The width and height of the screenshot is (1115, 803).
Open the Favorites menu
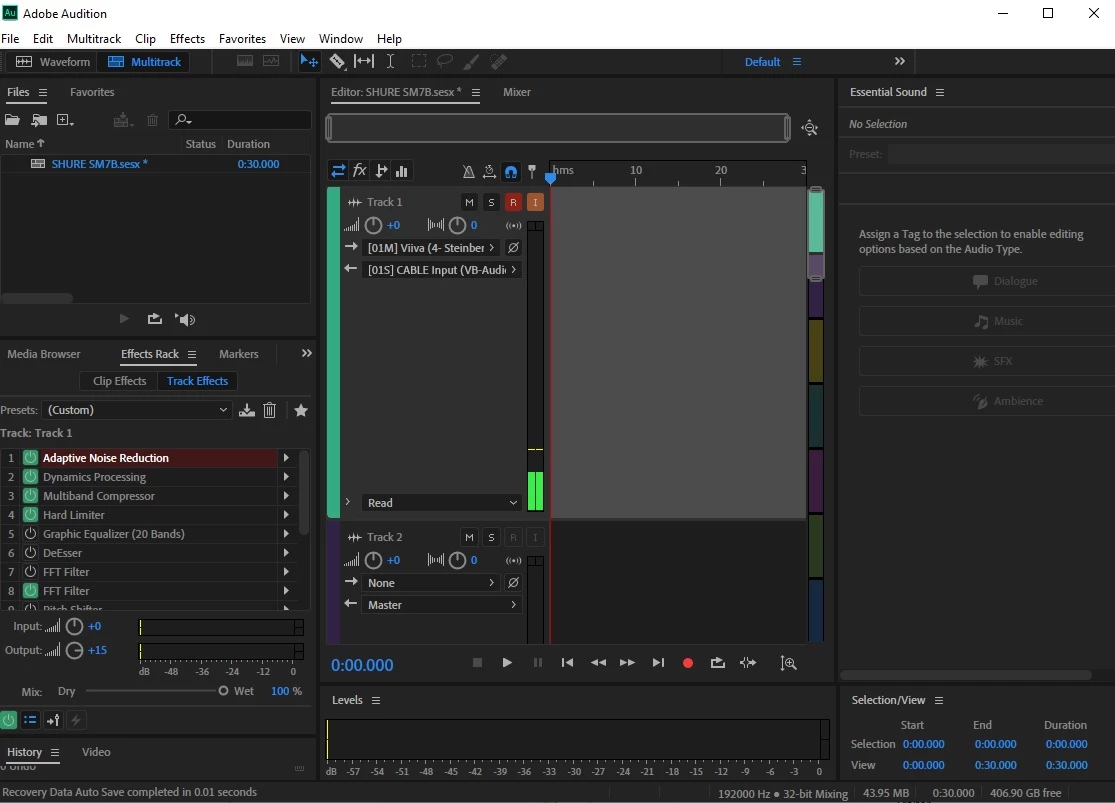click(x=242, y=38)
